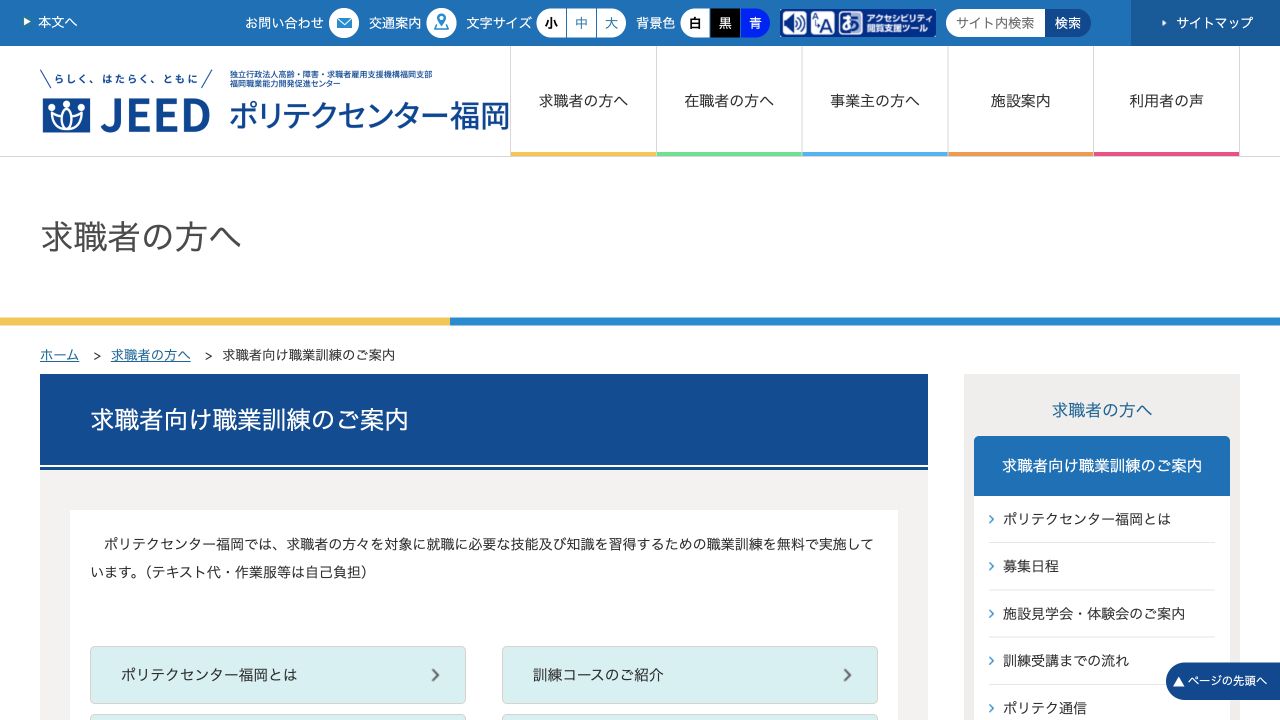This screenshot has height=720, width=1280.
Task: Open ポリテクセンター福岡とは card button
Action: pyautogui.click(x=278, y=675)
